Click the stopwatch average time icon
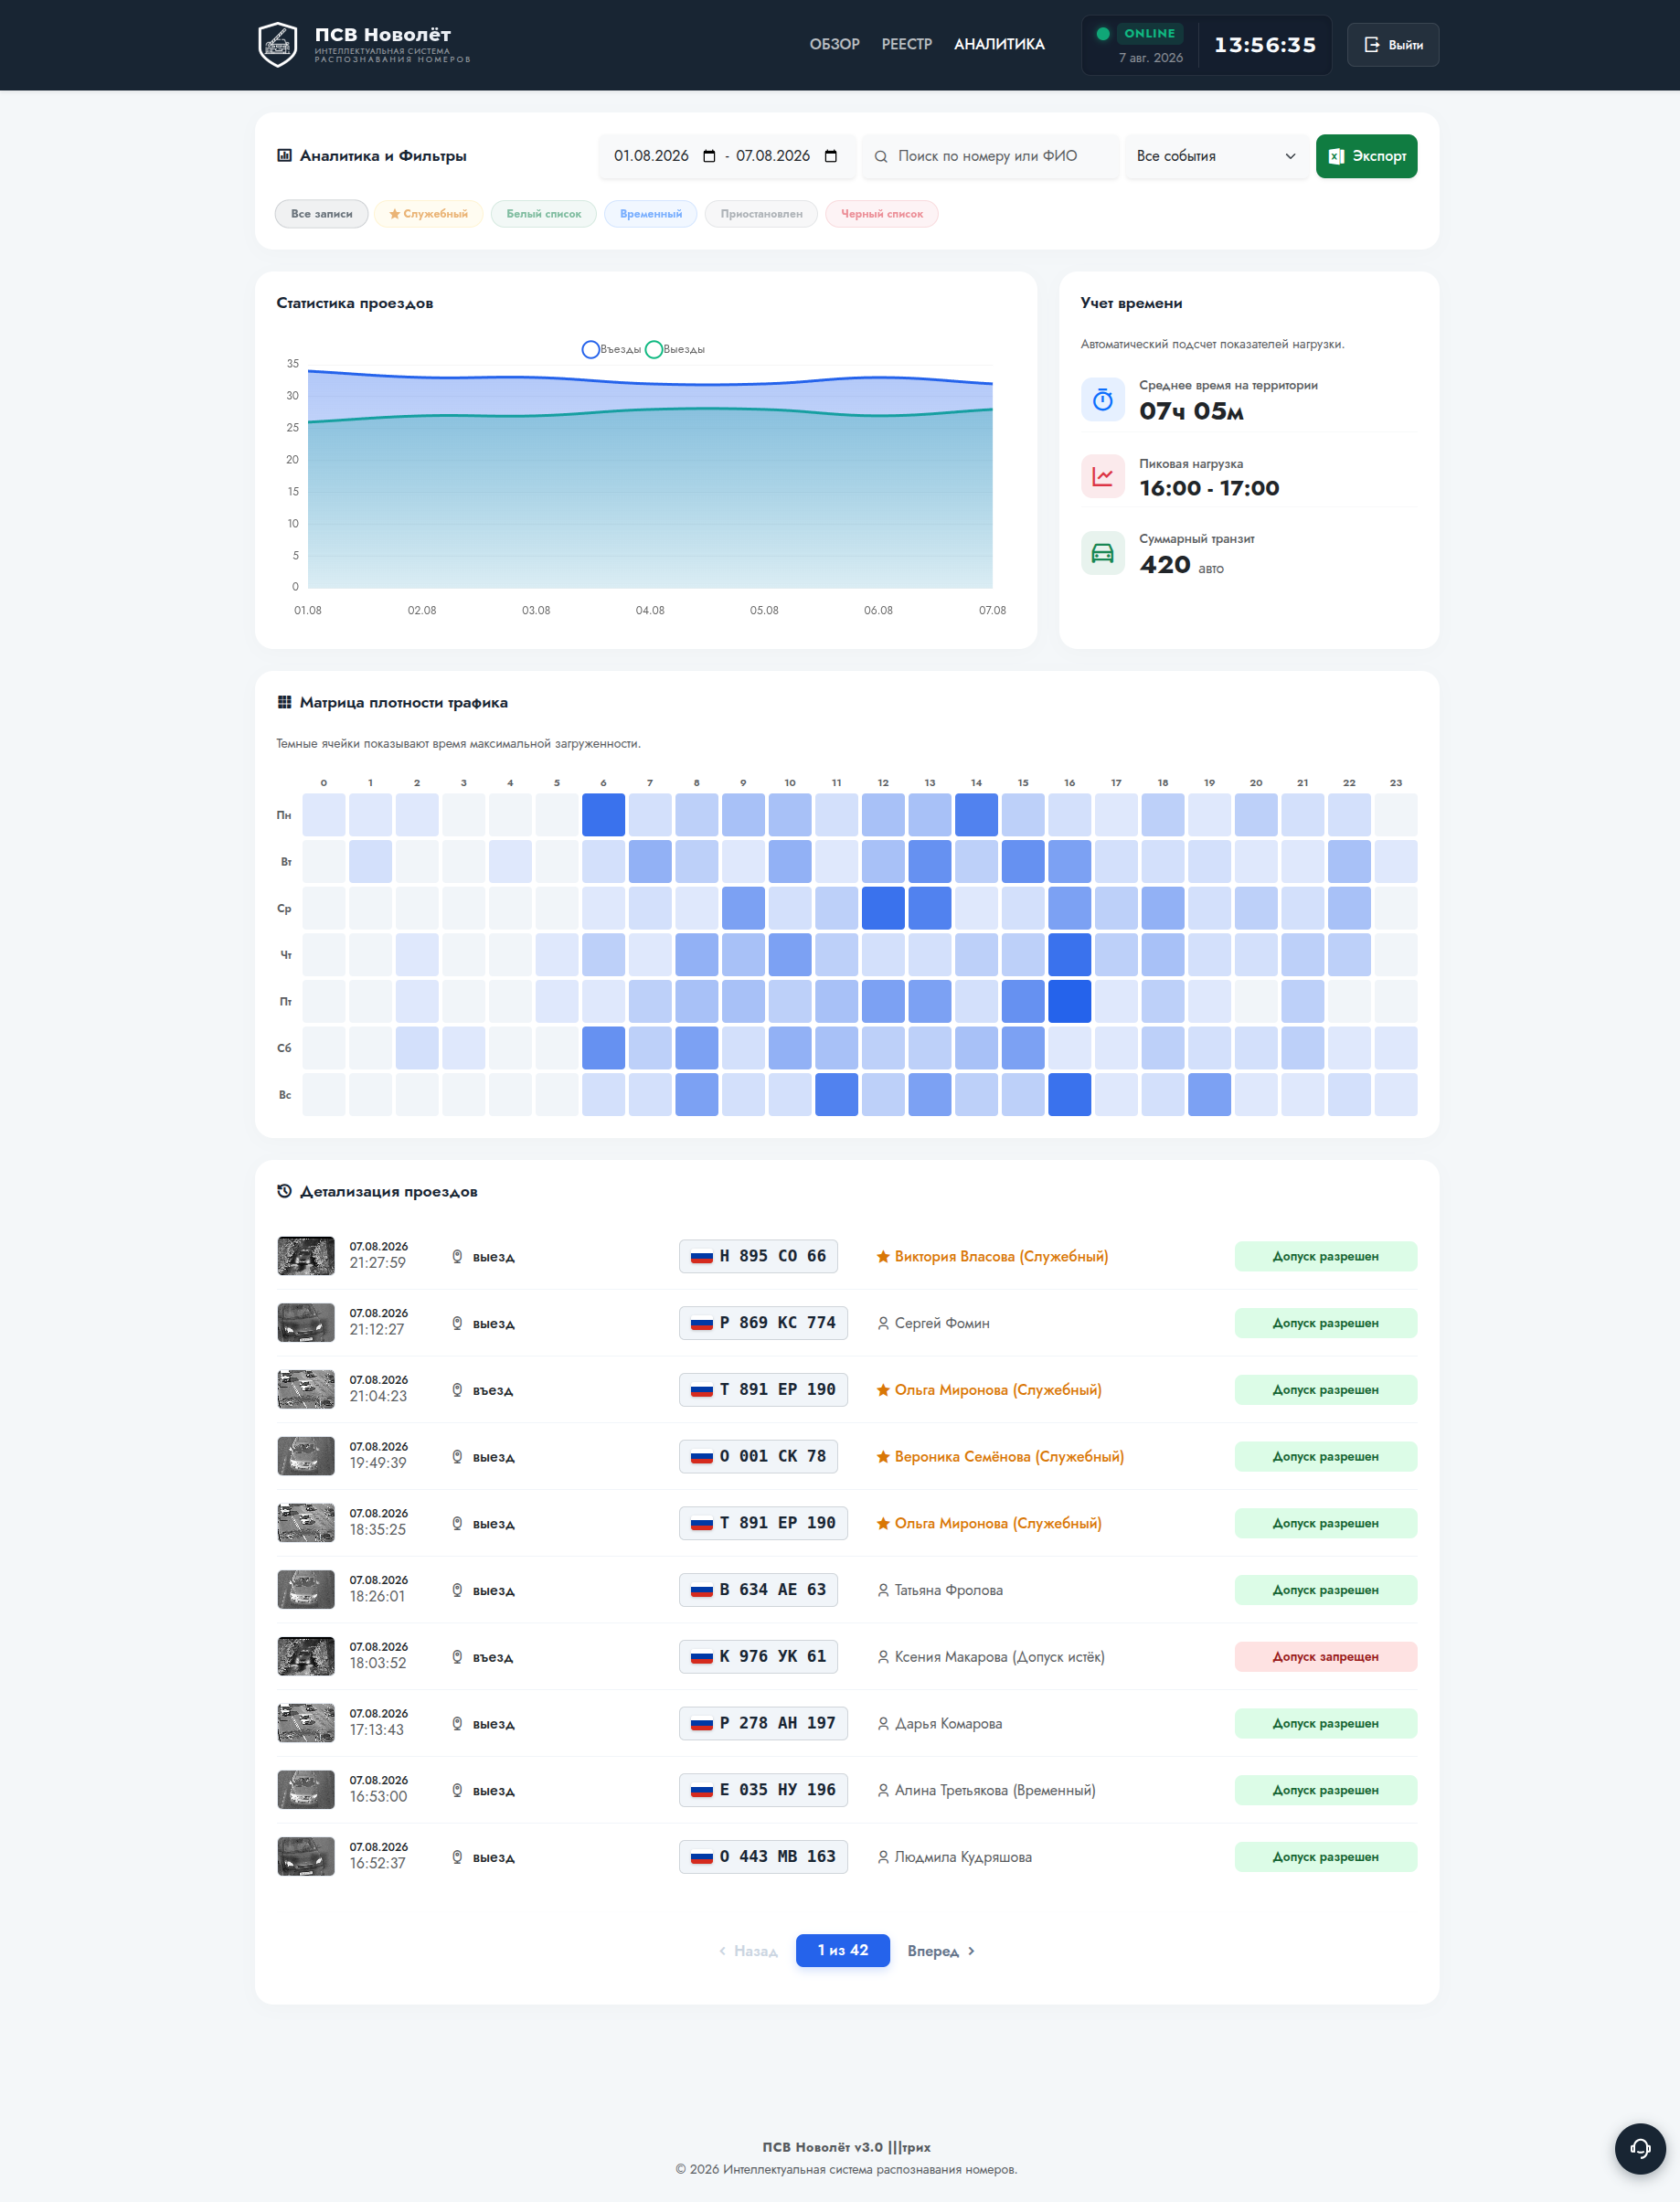The image size is (1680, 2202). pyautogui.click(x=1103, y=400)
